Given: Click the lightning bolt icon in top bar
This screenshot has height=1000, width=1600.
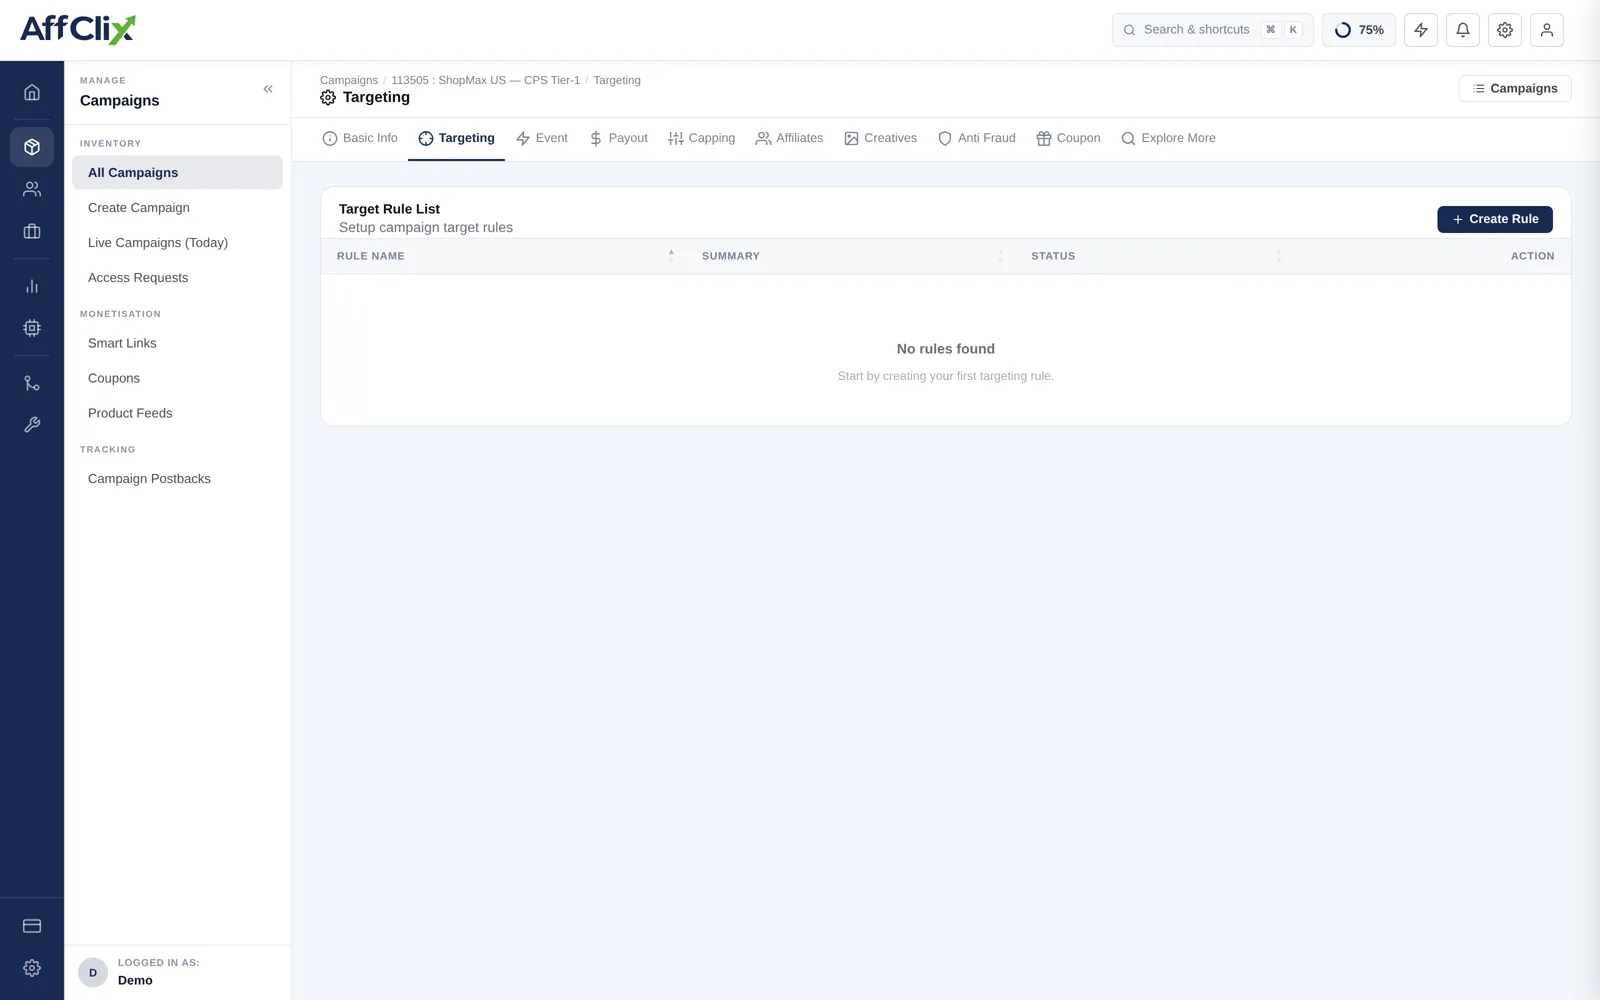Looking at the screenshot, I should [1421, 30].
